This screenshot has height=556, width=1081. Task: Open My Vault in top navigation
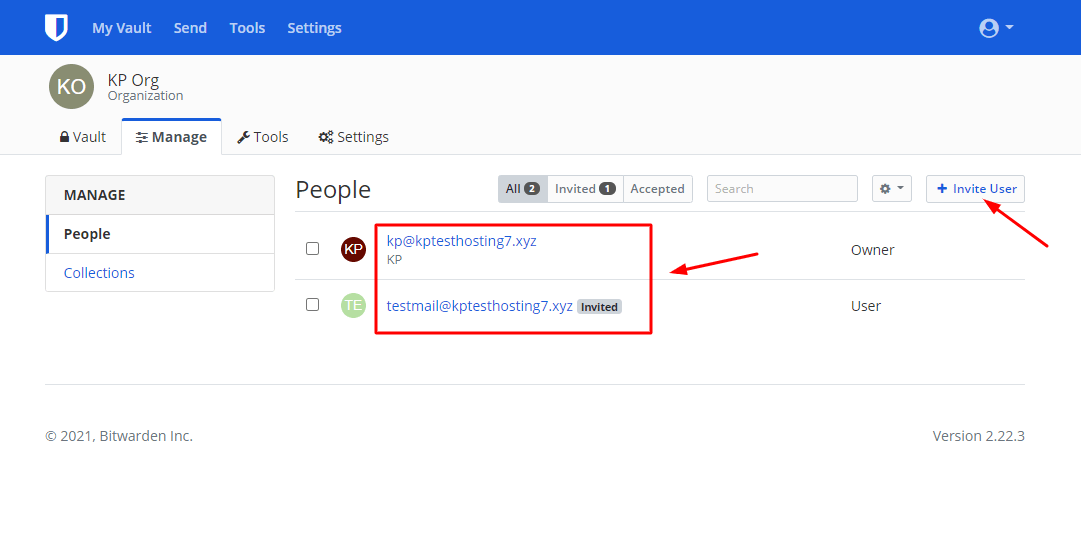click(x=122, y=28)
